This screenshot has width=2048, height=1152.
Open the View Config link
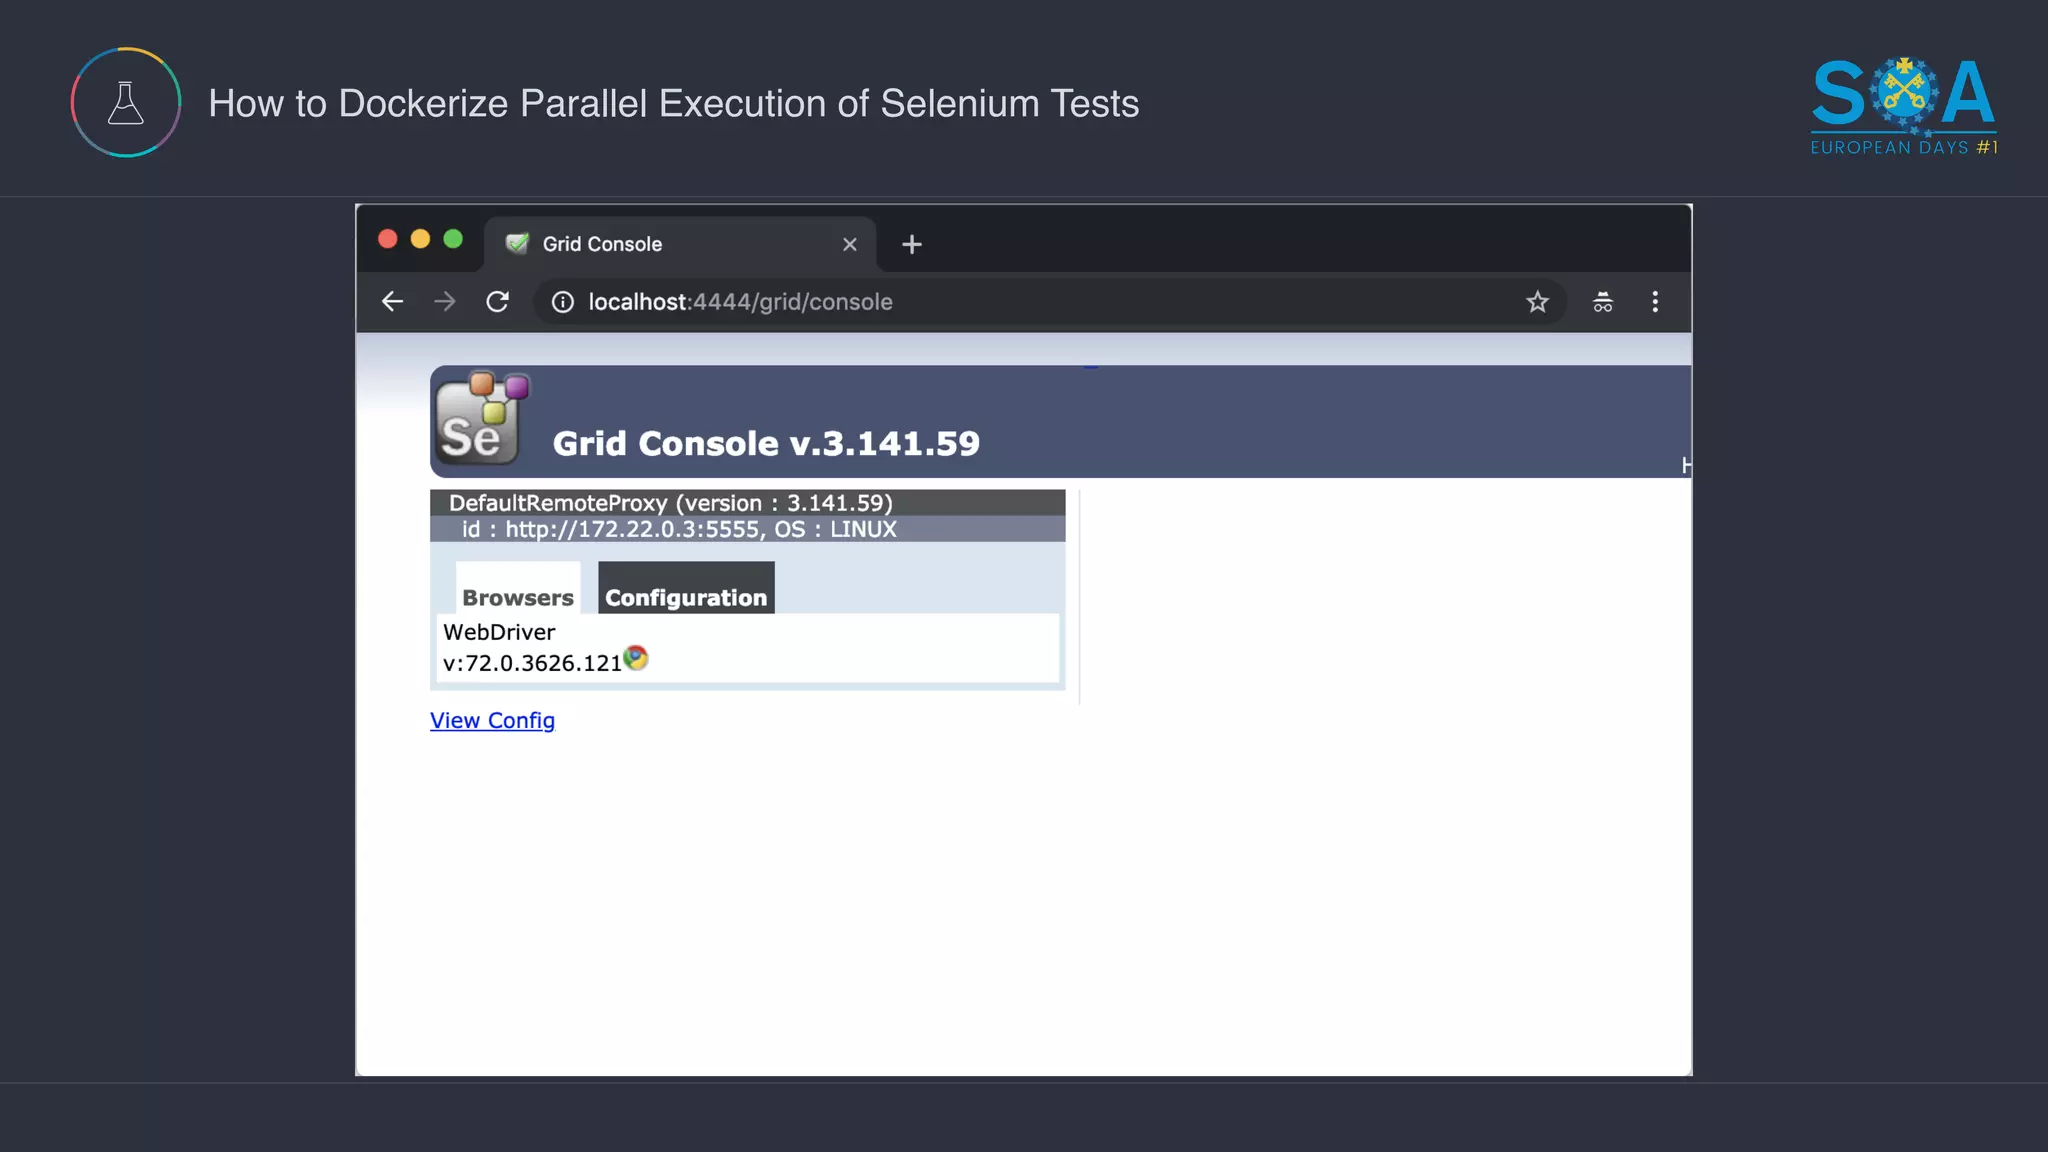(x=492, y=720)
